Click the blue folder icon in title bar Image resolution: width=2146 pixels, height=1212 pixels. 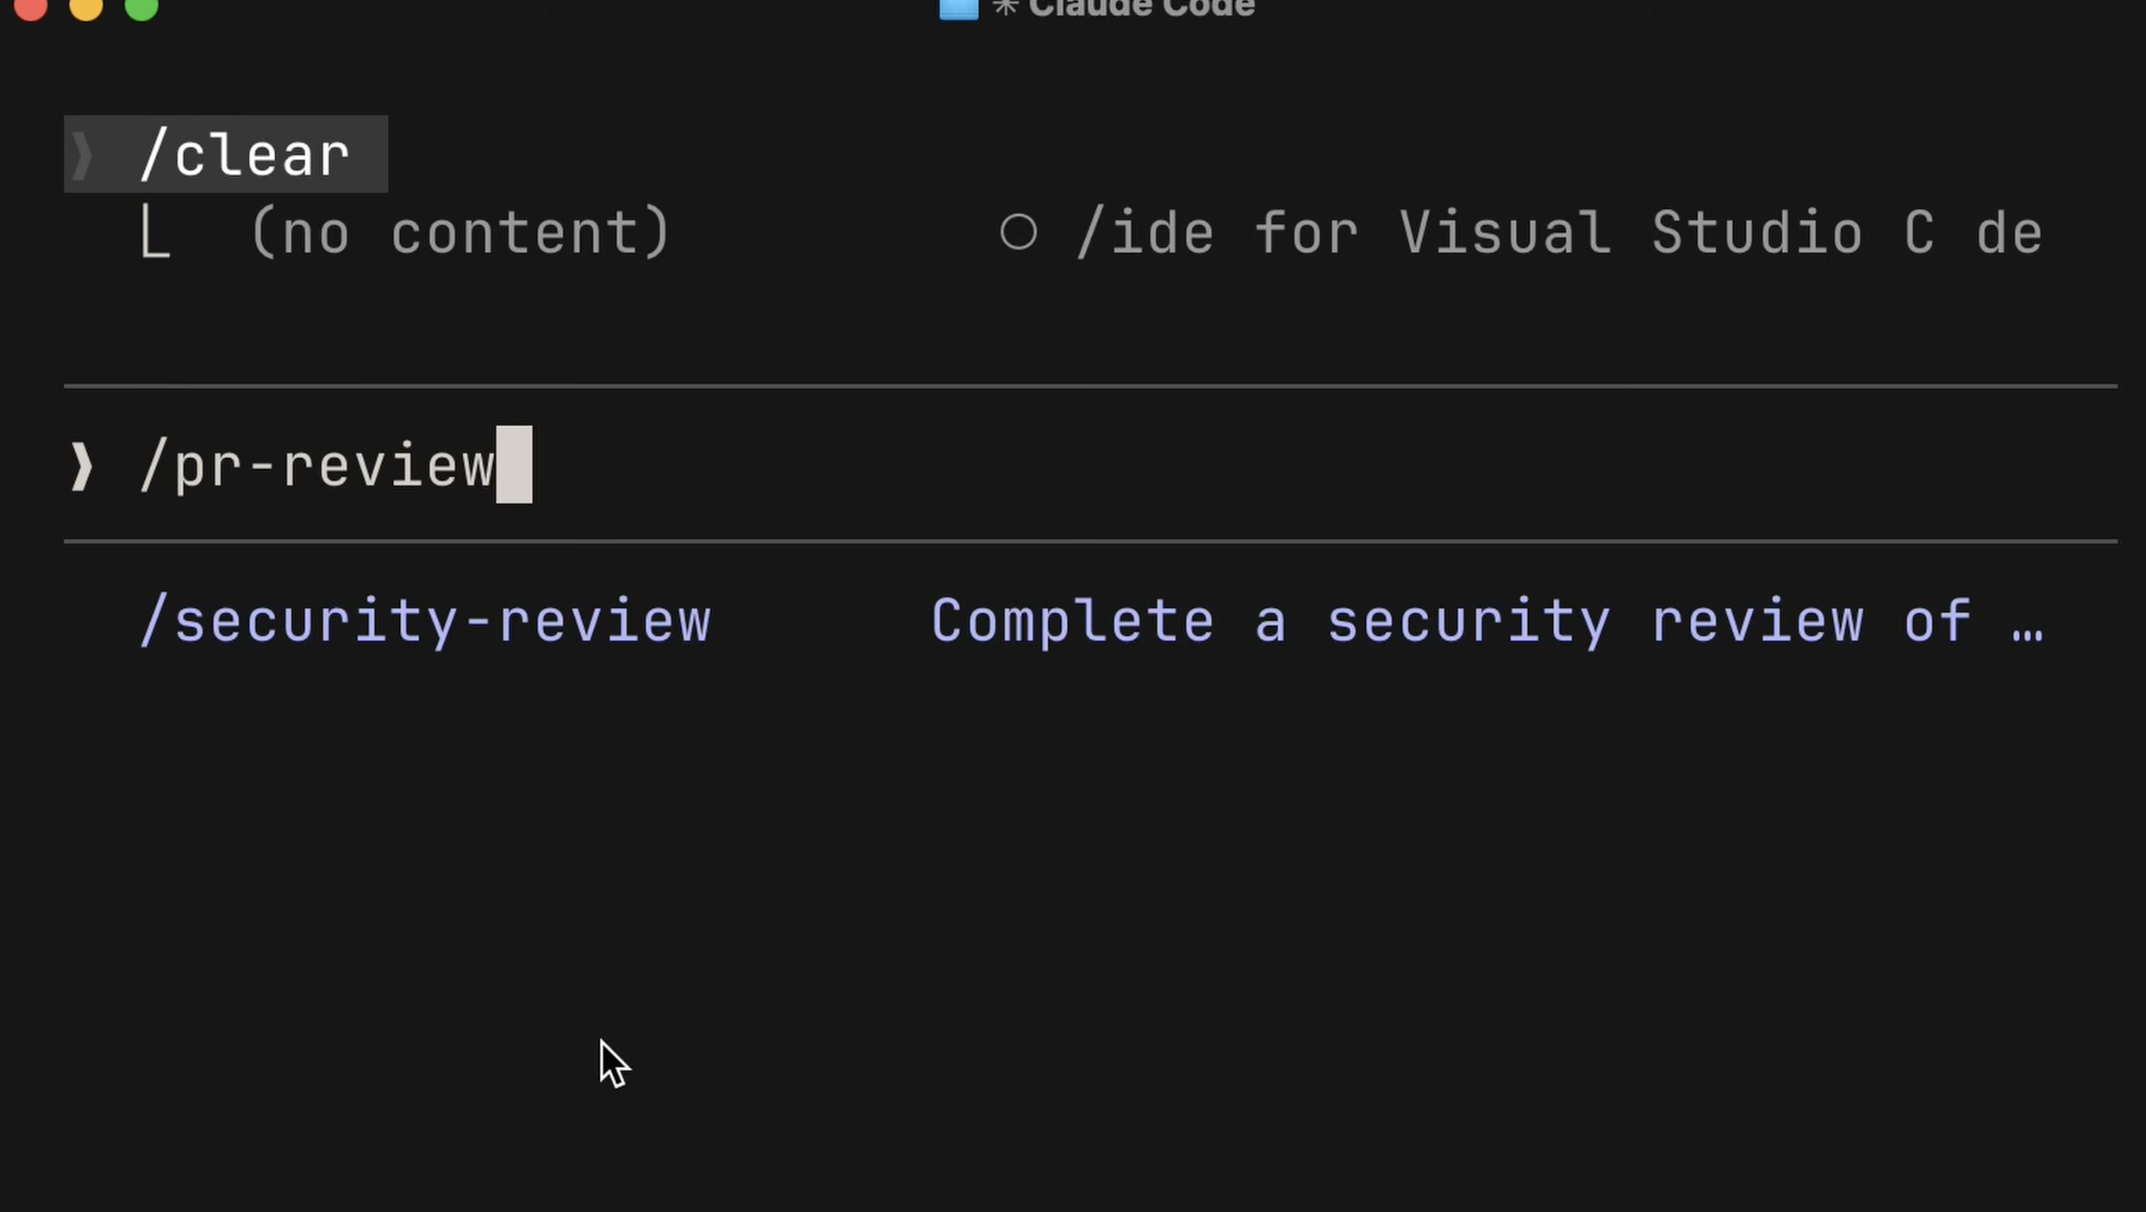pyautogui.click(x=958, y=8)
